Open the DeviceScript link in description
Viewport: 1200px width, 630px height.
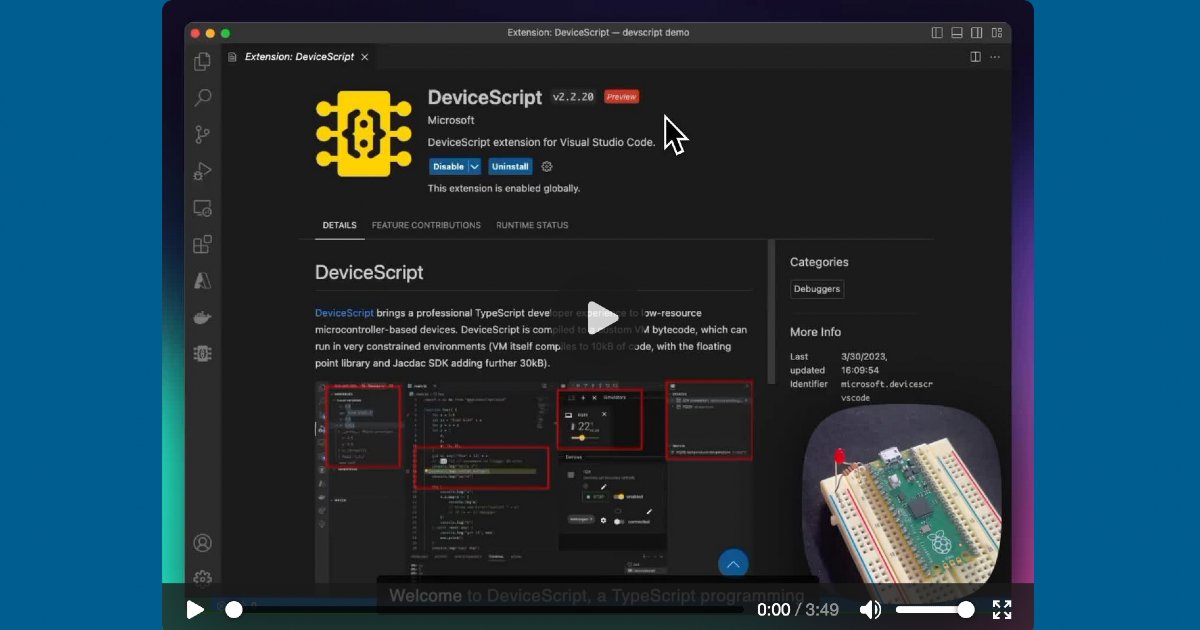click(344, 313)
